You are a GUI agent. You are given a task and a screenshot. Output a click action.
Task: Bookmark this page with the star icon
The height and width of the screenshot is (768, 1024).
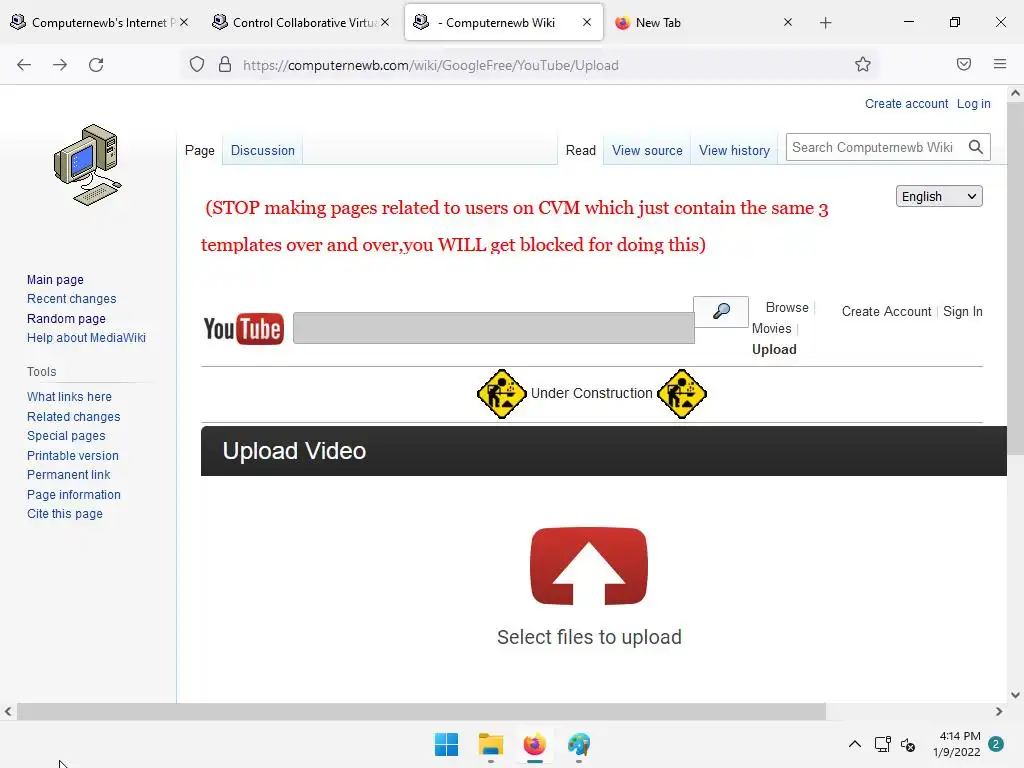pyautogui.click(x=863, y=64)
